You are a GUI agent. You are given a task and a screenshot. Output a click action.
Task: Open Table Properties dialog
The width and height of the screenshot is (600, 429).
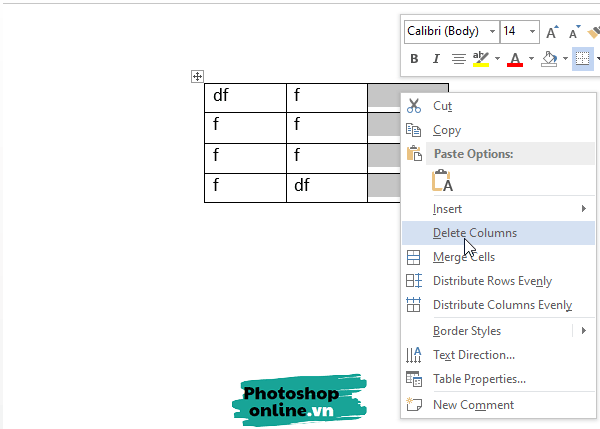coord(479,379)
